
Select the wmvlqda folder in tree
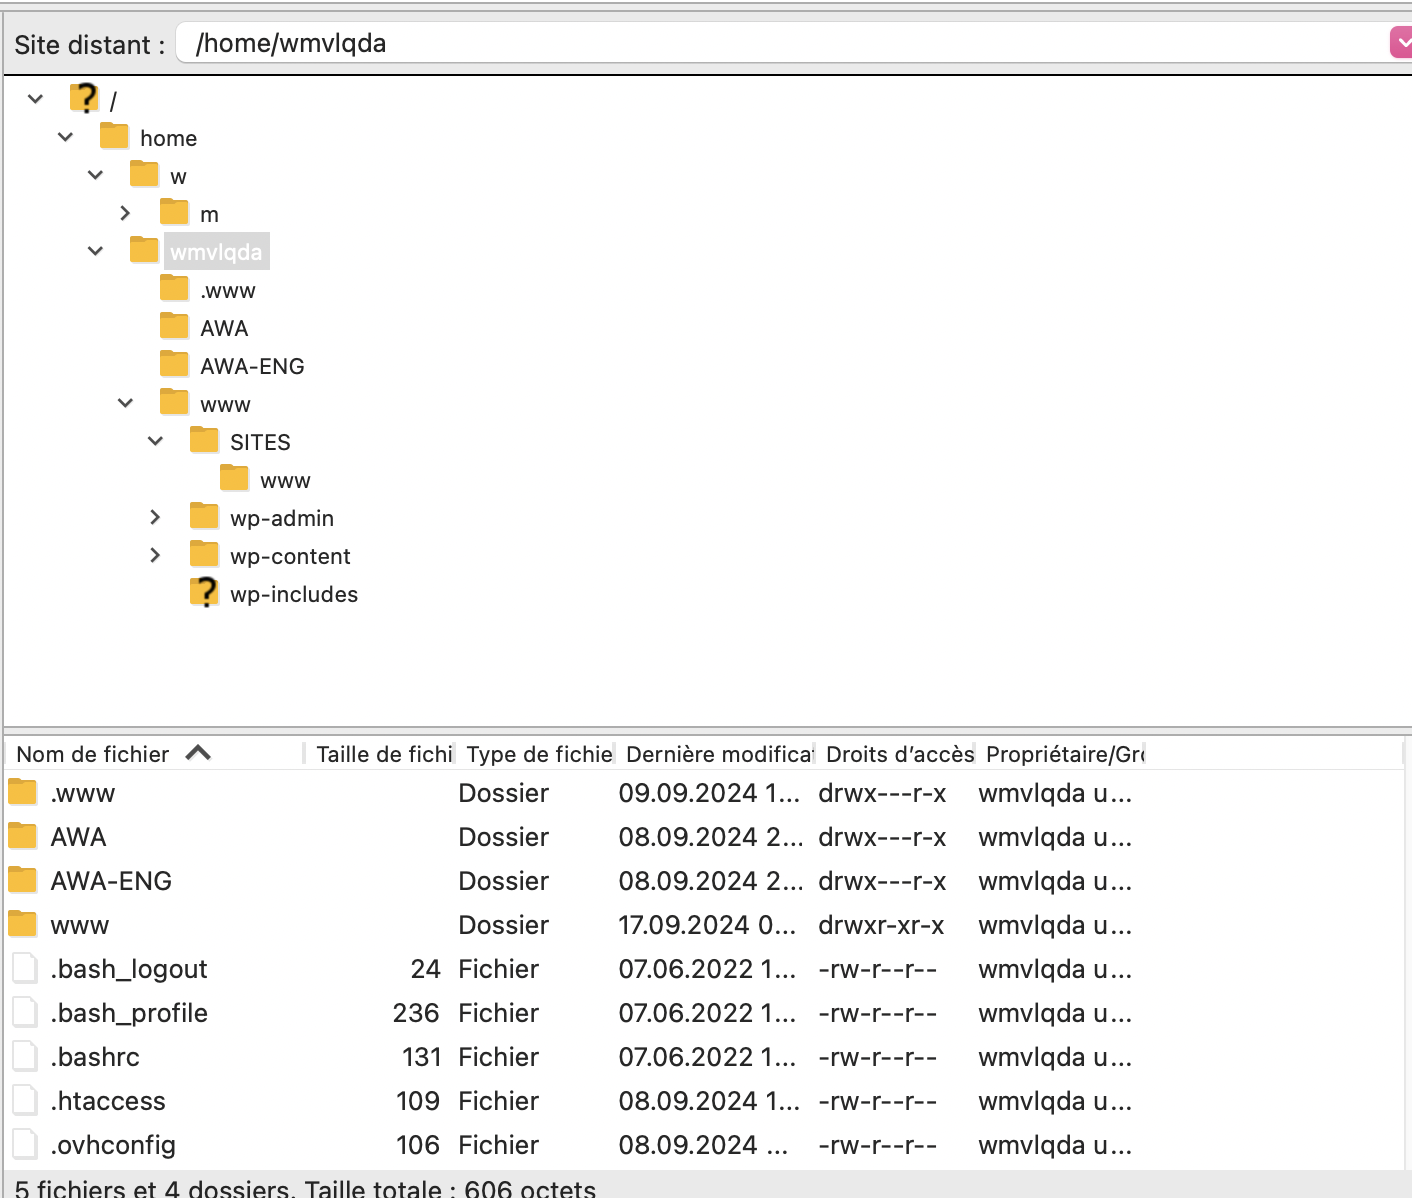[x=216, y=252]
